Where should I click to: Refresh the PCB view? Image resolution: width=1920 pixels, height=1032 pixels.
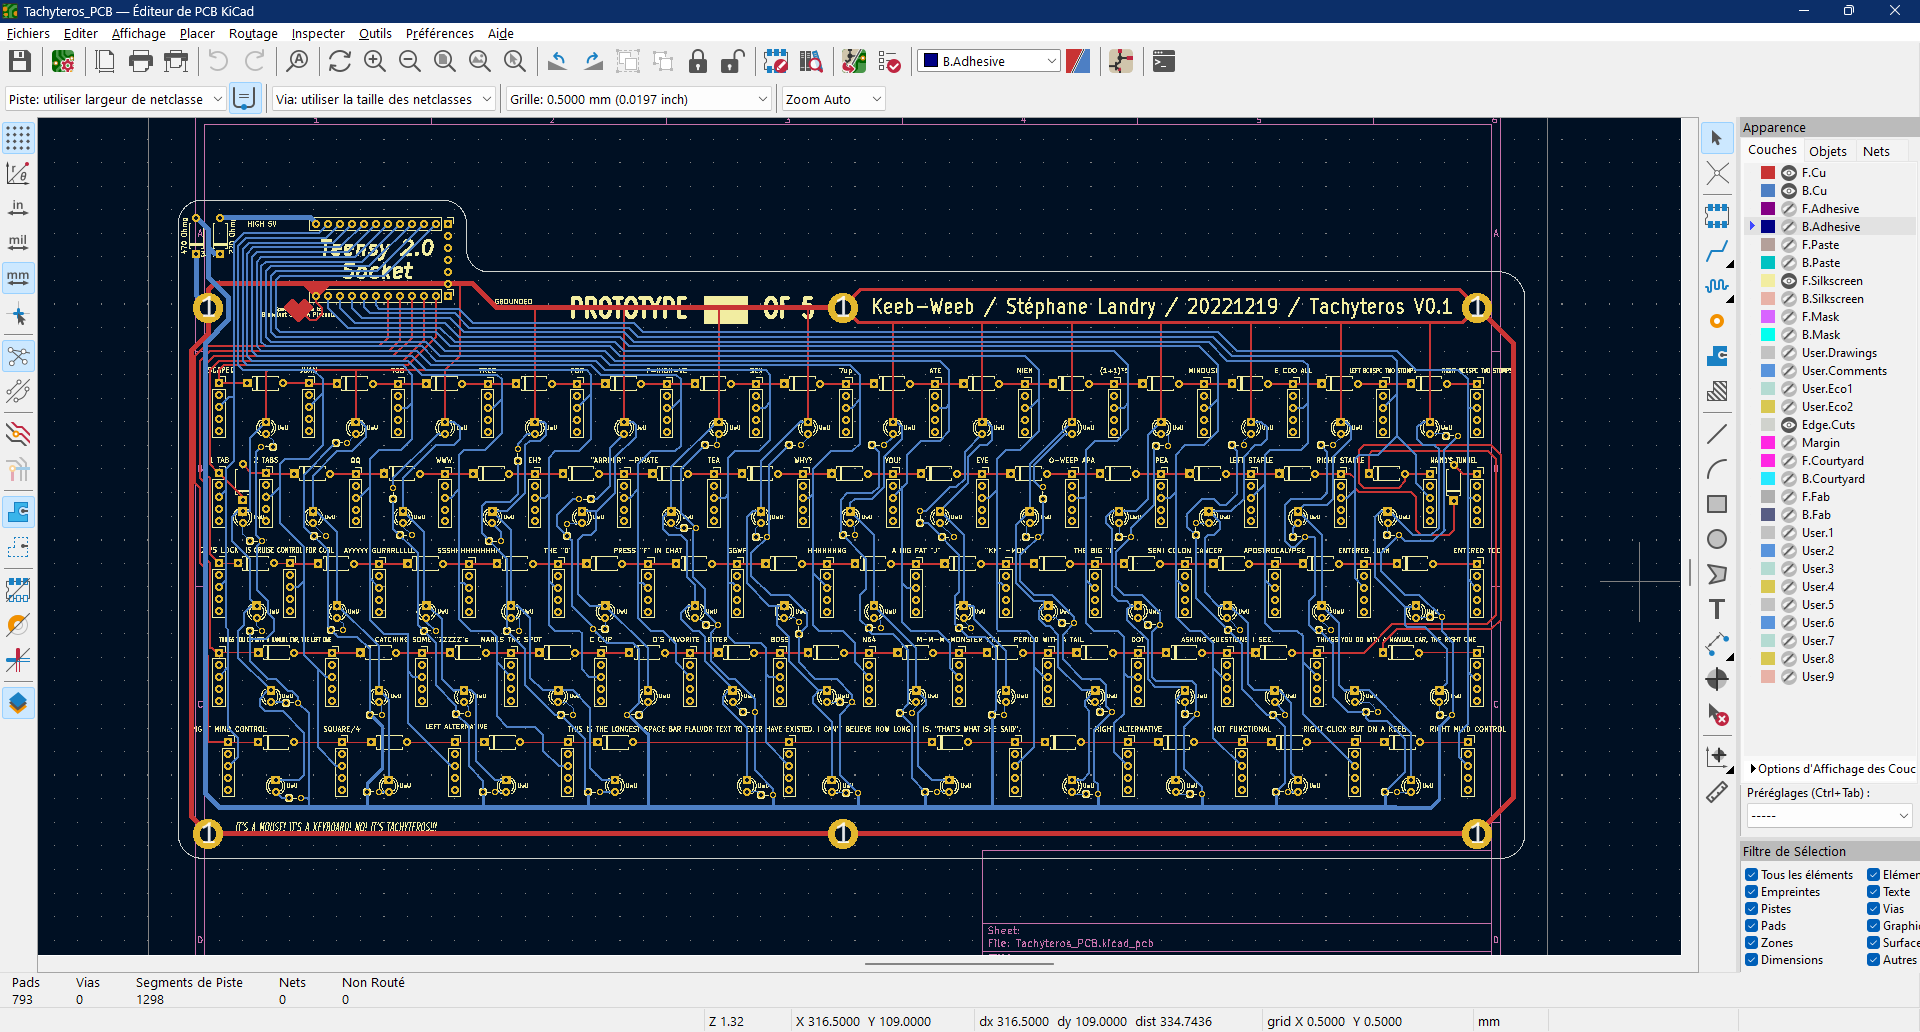[340, 62]
